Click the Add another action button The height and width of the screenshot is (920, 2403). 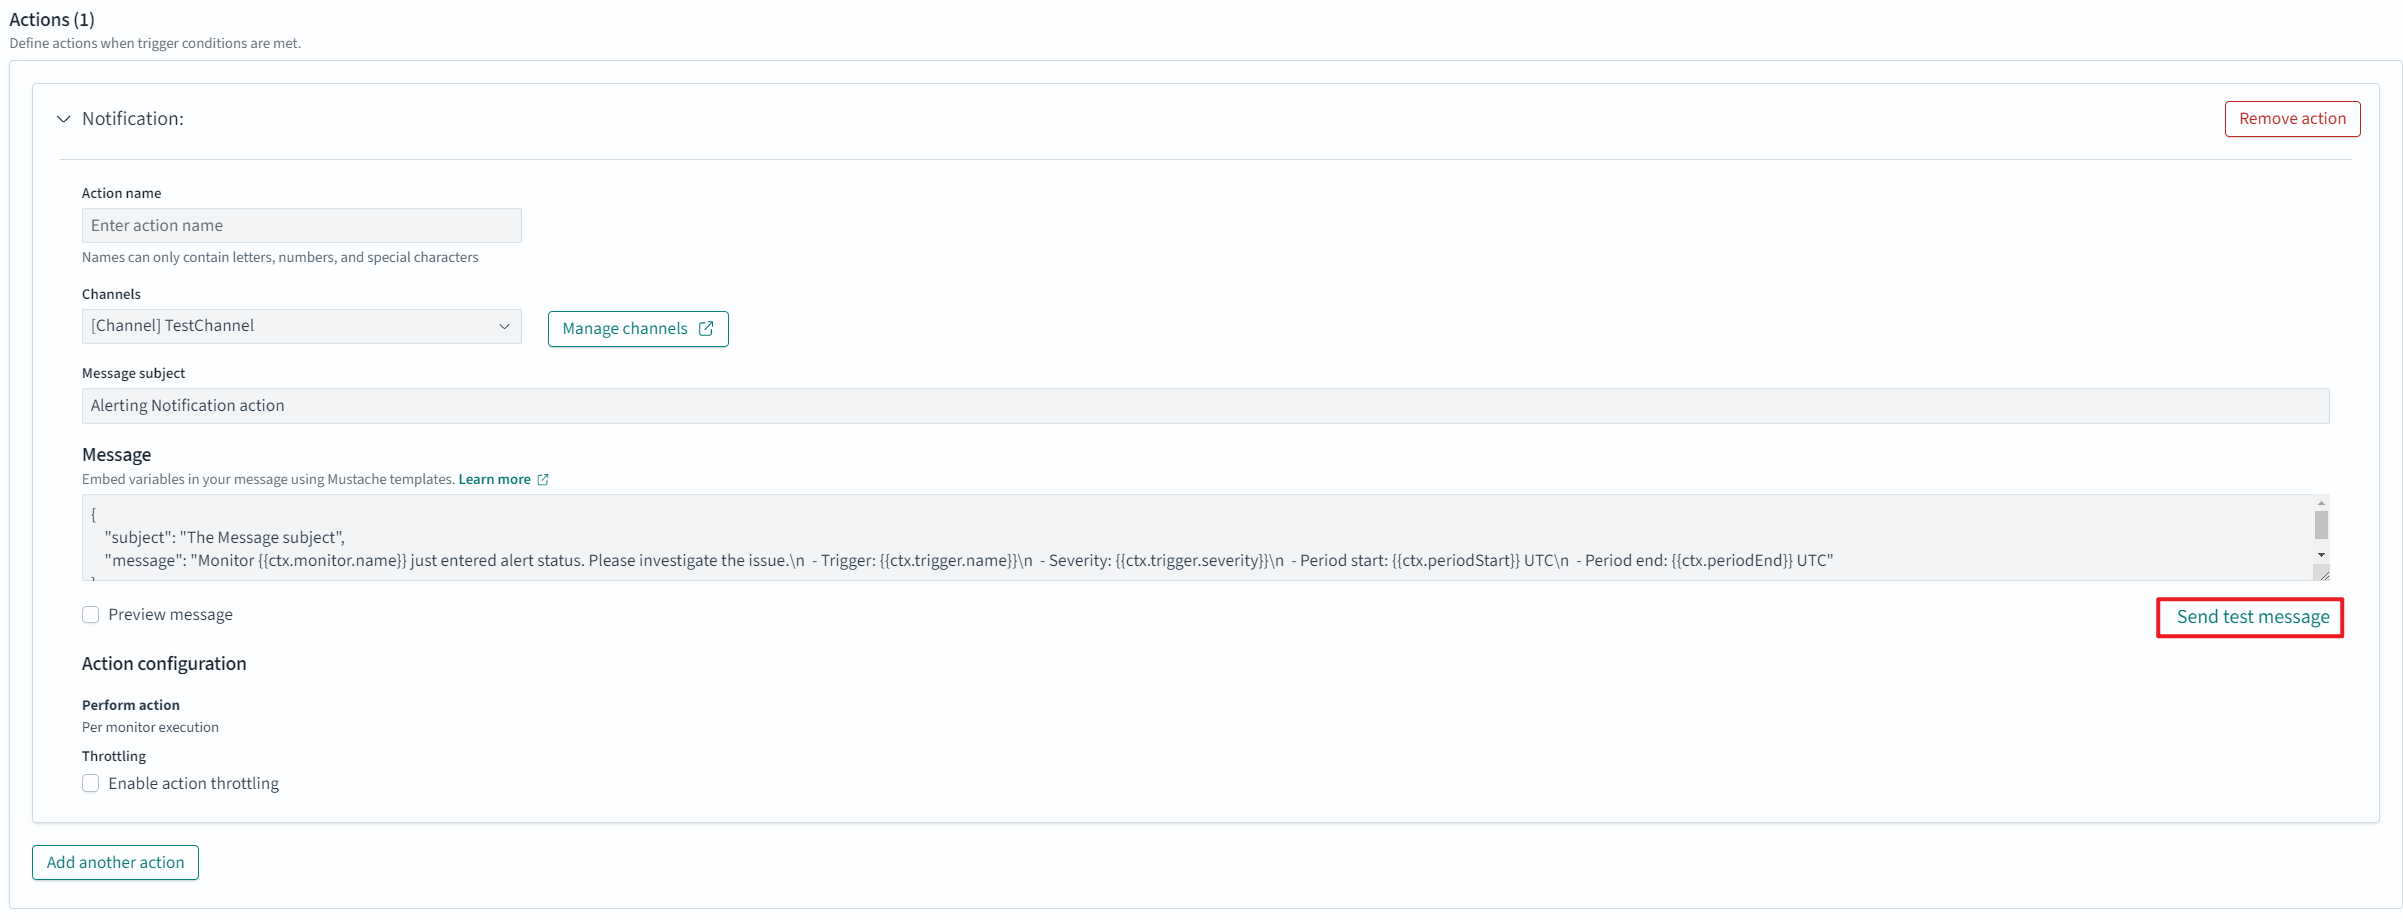click(115, 863)
